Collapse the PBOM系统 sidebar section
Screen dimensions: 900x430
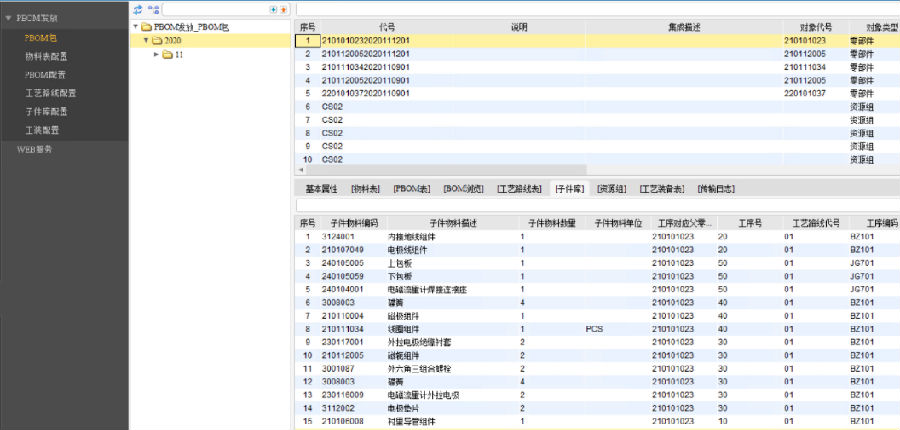point(8,18)
